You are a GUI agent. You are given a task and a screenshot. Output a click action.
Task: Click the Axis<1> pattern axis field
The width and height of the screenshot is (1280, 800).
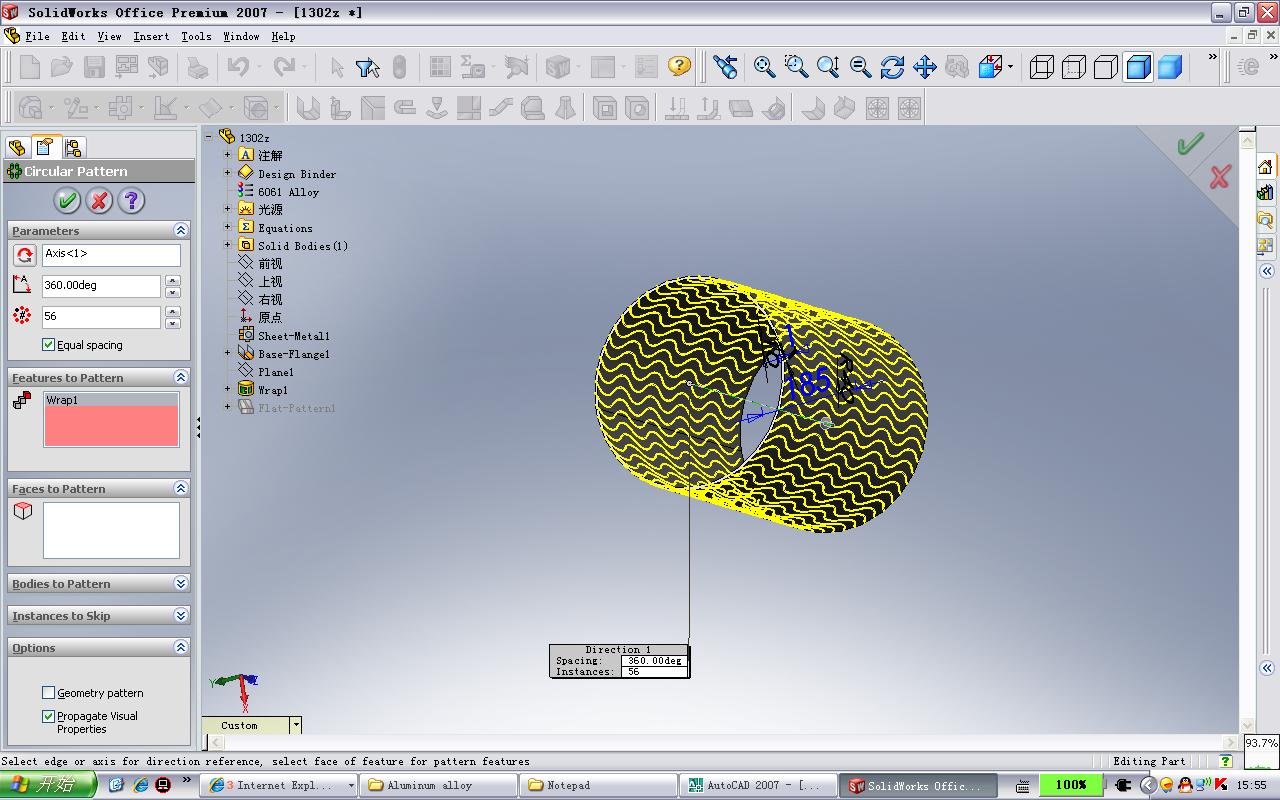click(111, 255)
